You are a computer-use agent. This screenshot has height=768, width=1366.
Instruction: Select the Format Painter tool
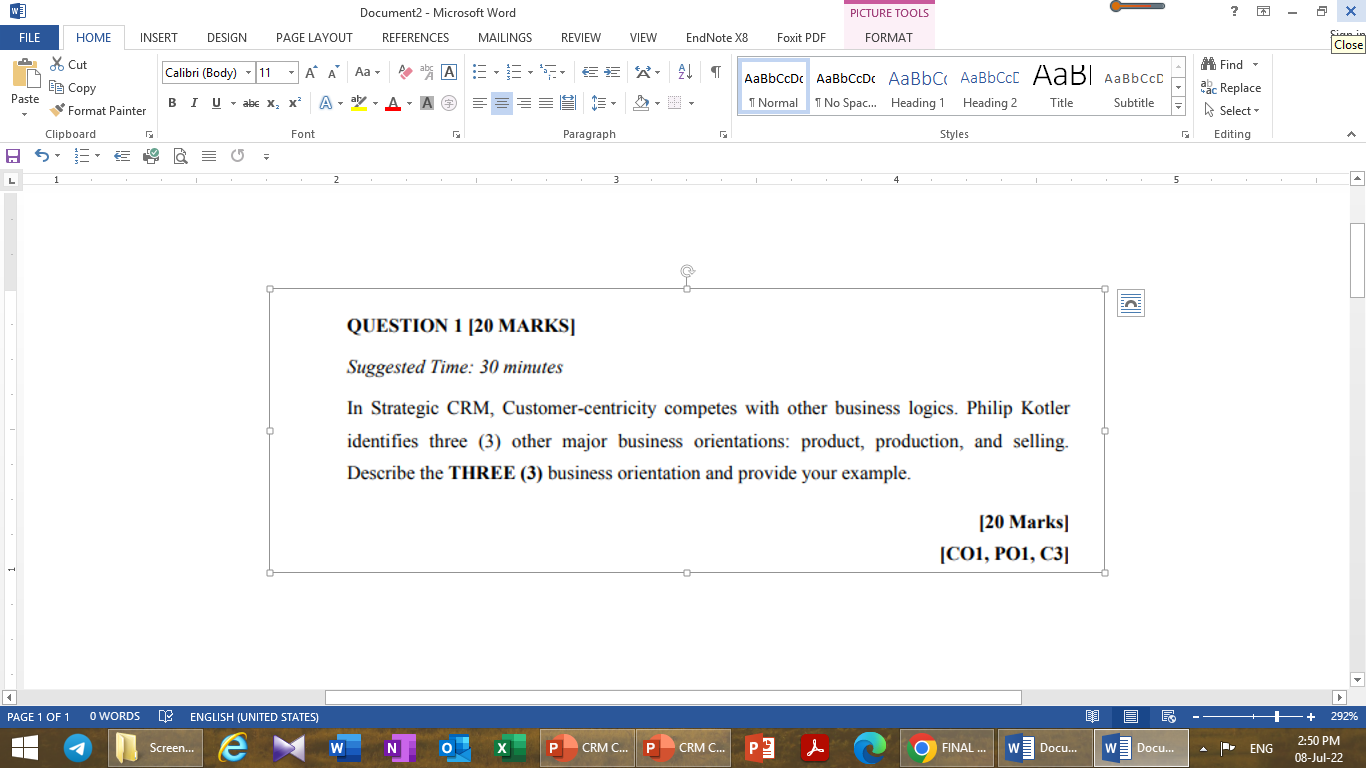coord(98,110)
